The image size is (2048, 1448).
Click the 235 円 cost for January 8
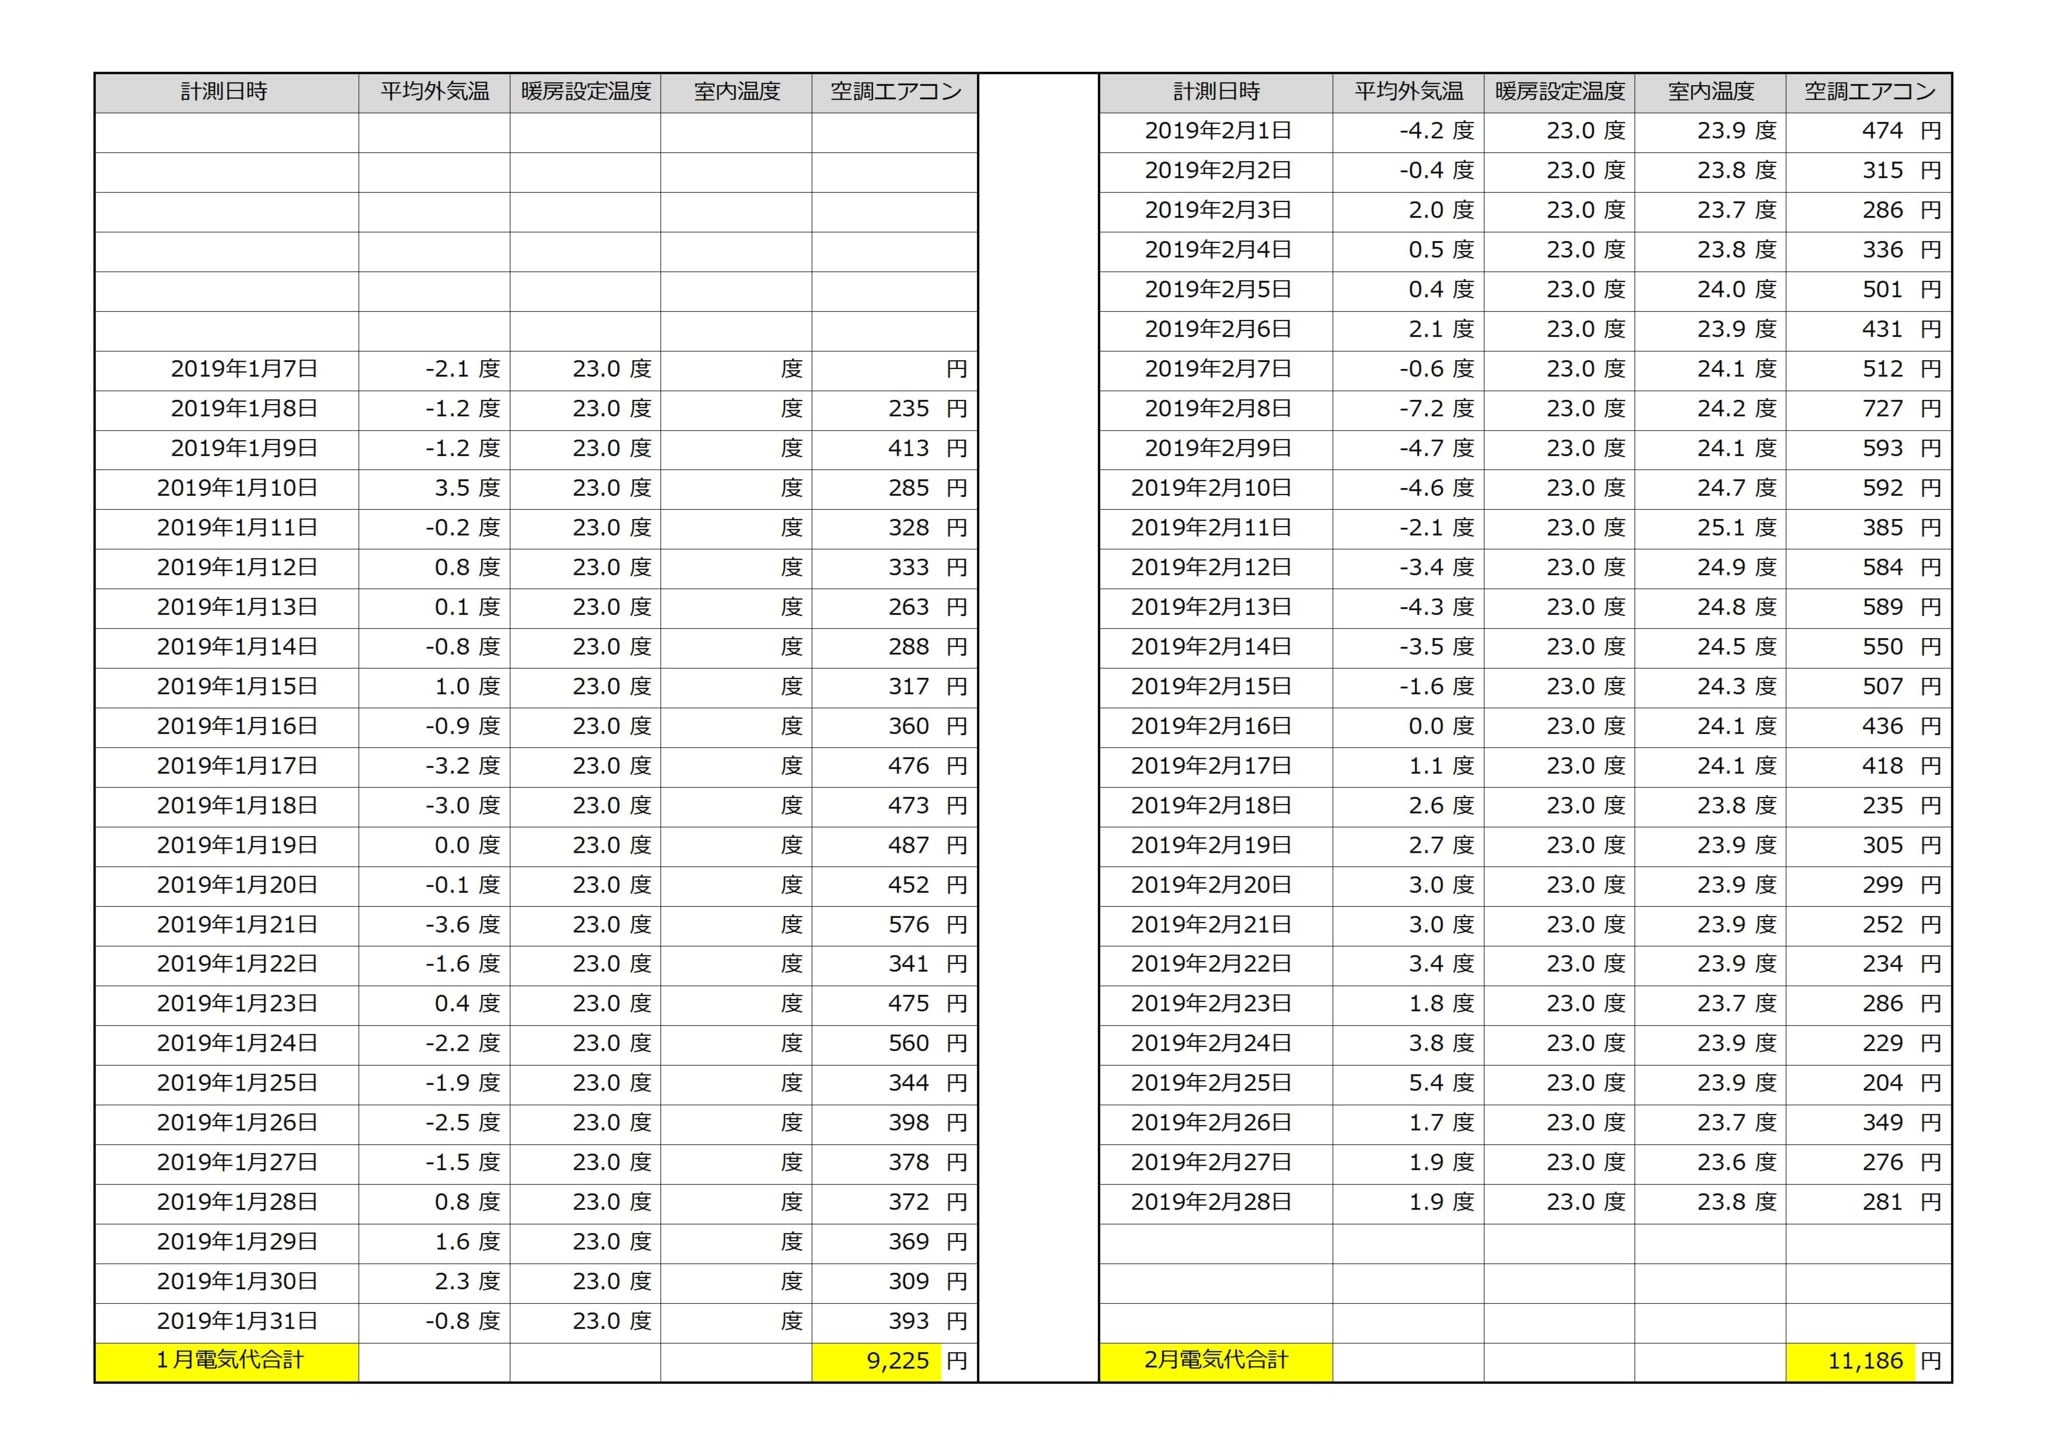click(x=894, y=410)
